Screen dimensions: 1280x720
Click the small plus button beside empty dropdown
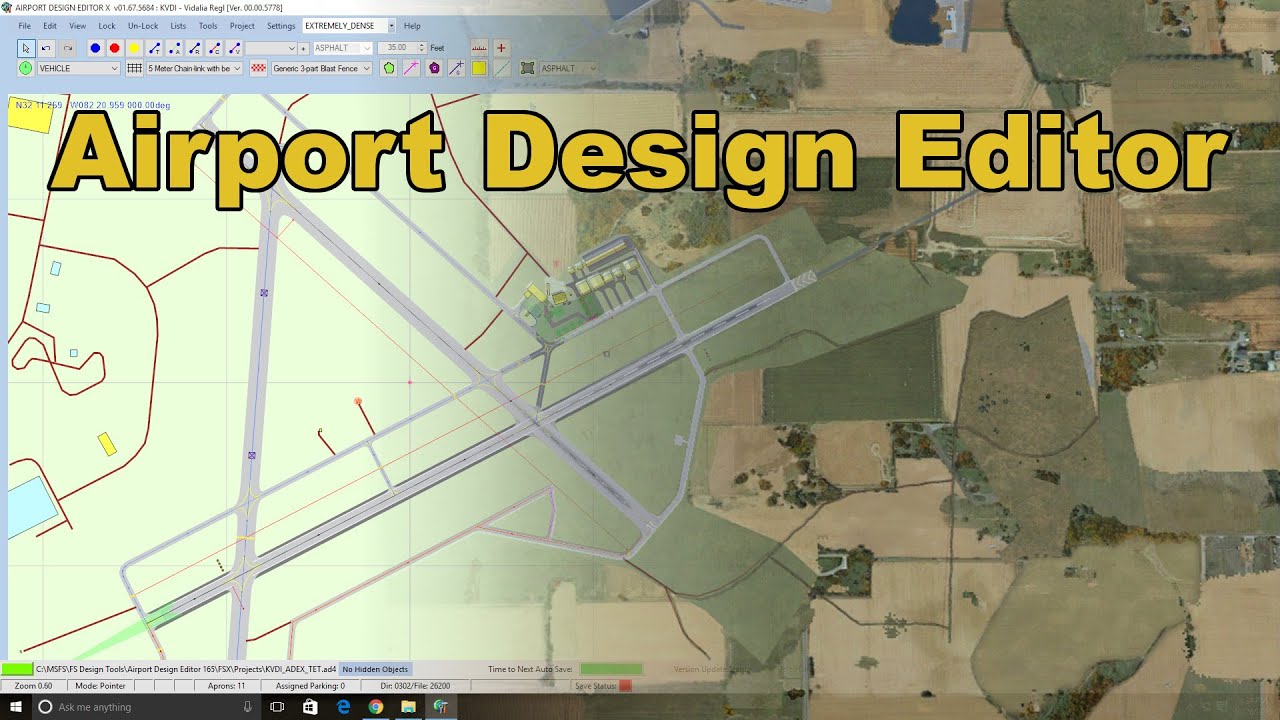click(303, 48)
